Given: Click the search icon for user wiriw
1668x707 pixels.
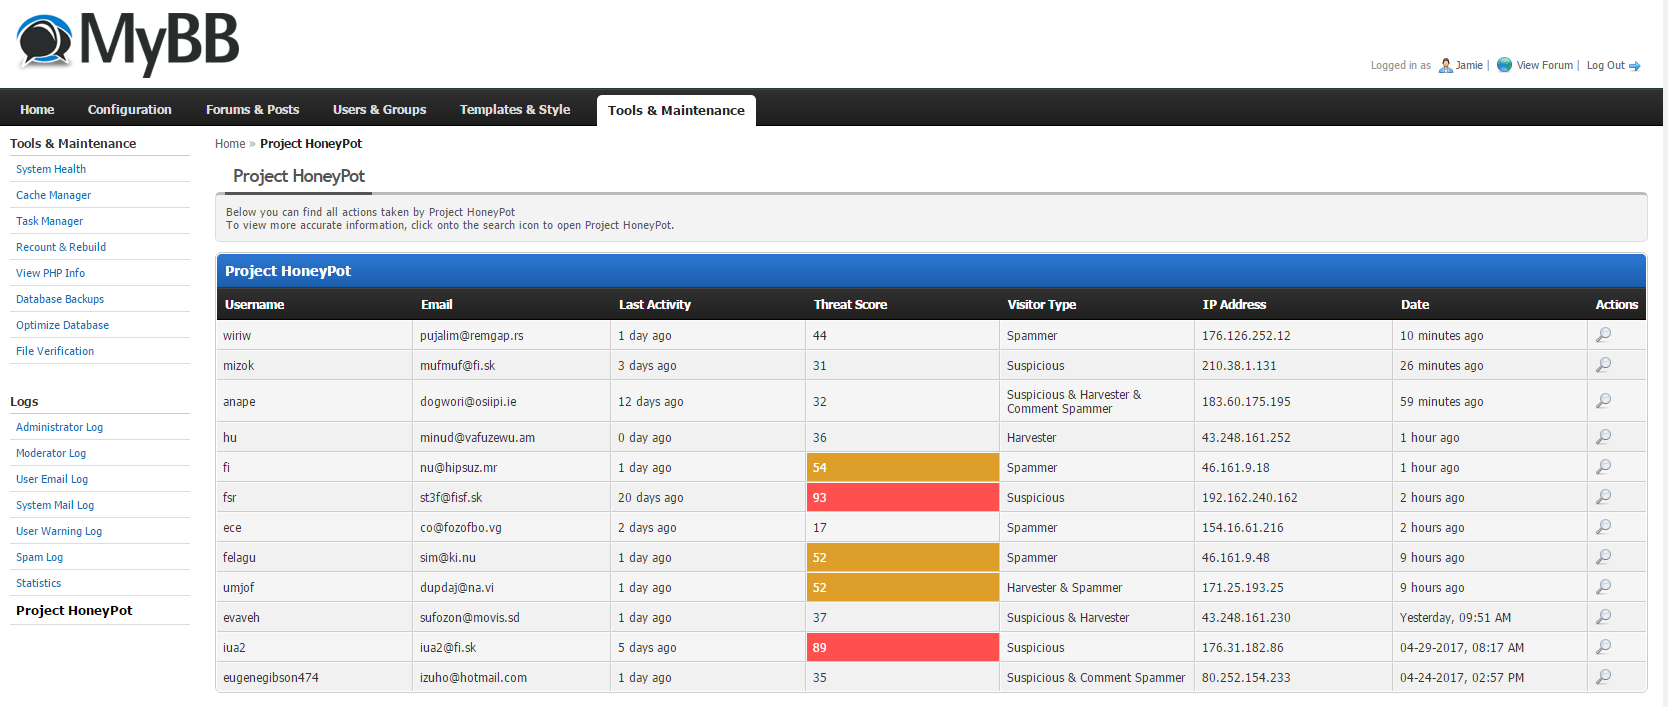Looking at the screenshot, I should coord(1603,335).
